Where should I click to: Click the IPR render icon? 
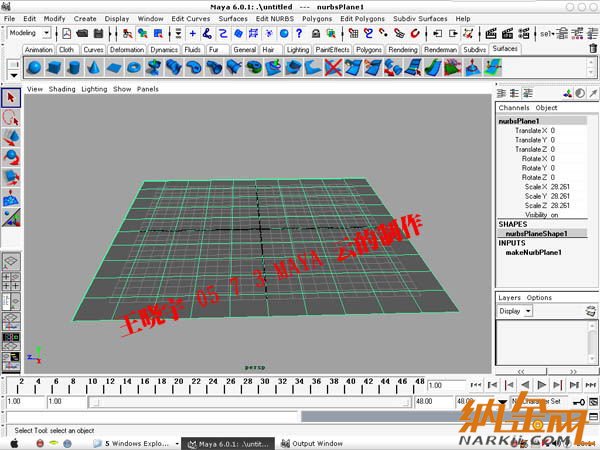(x=507, y=34)
